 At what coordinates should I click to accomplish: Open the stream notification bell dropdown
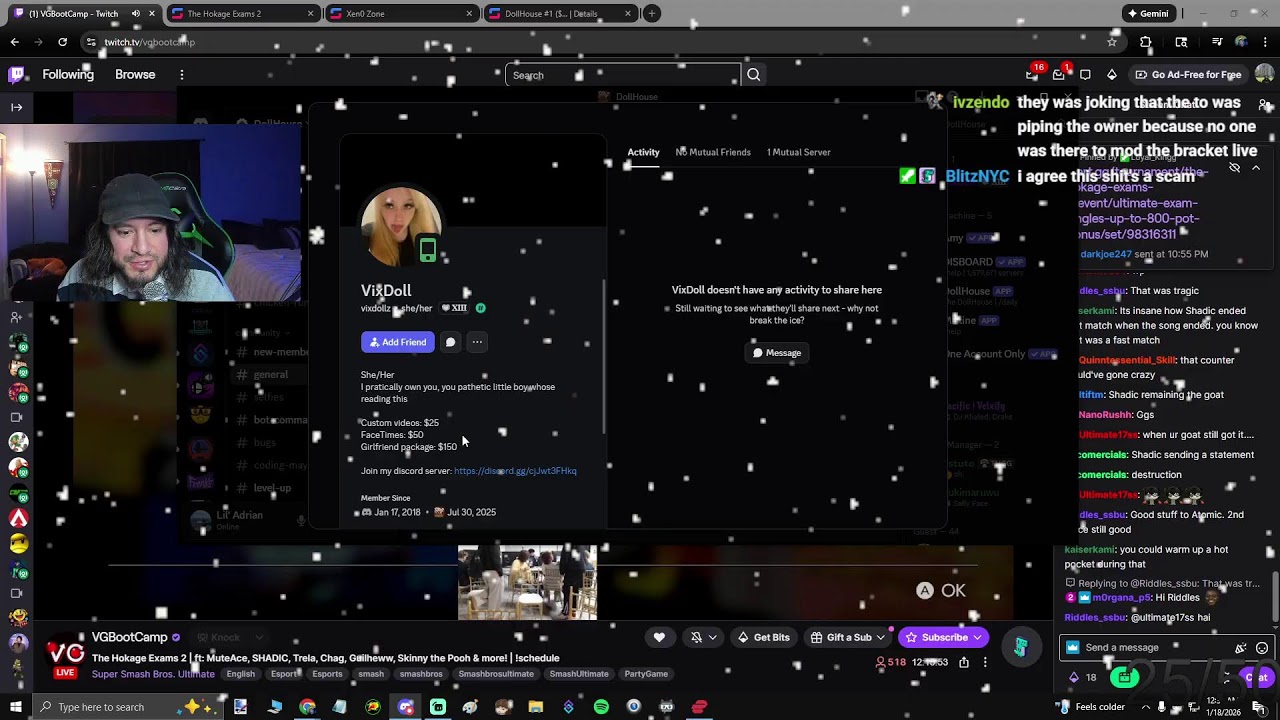point(704,637)
